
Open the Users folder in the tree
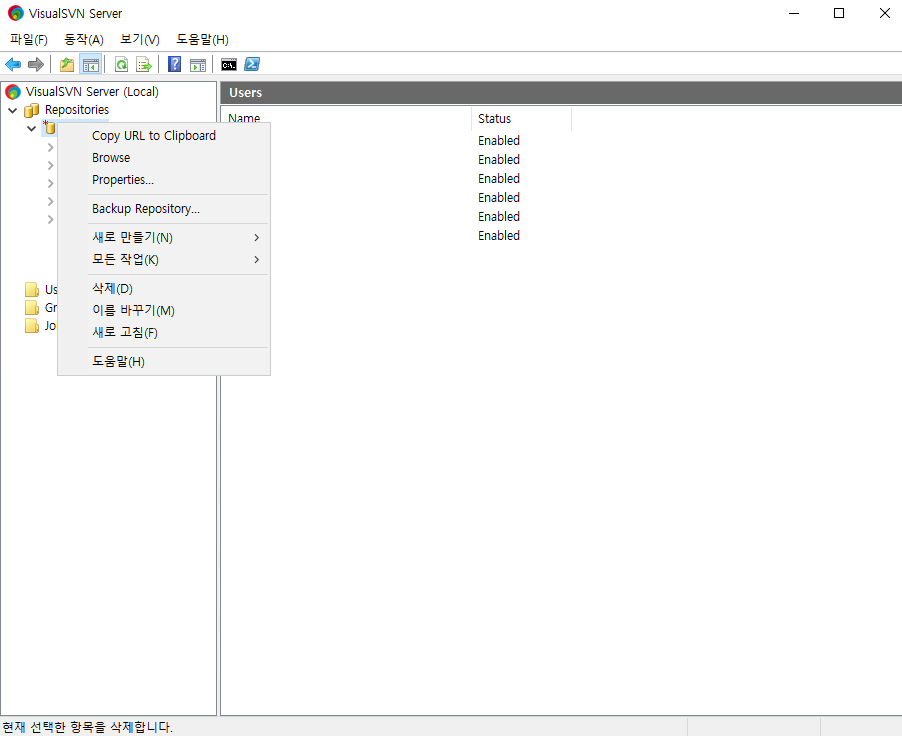click(41, 289)
